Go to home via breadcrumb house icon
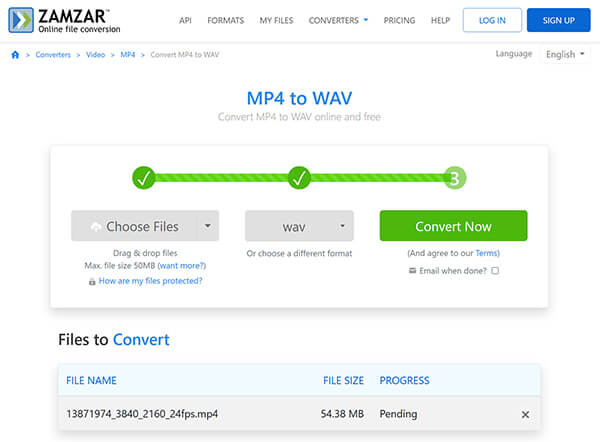Screen dimensions: 600x442 click(x=15, y=55)
